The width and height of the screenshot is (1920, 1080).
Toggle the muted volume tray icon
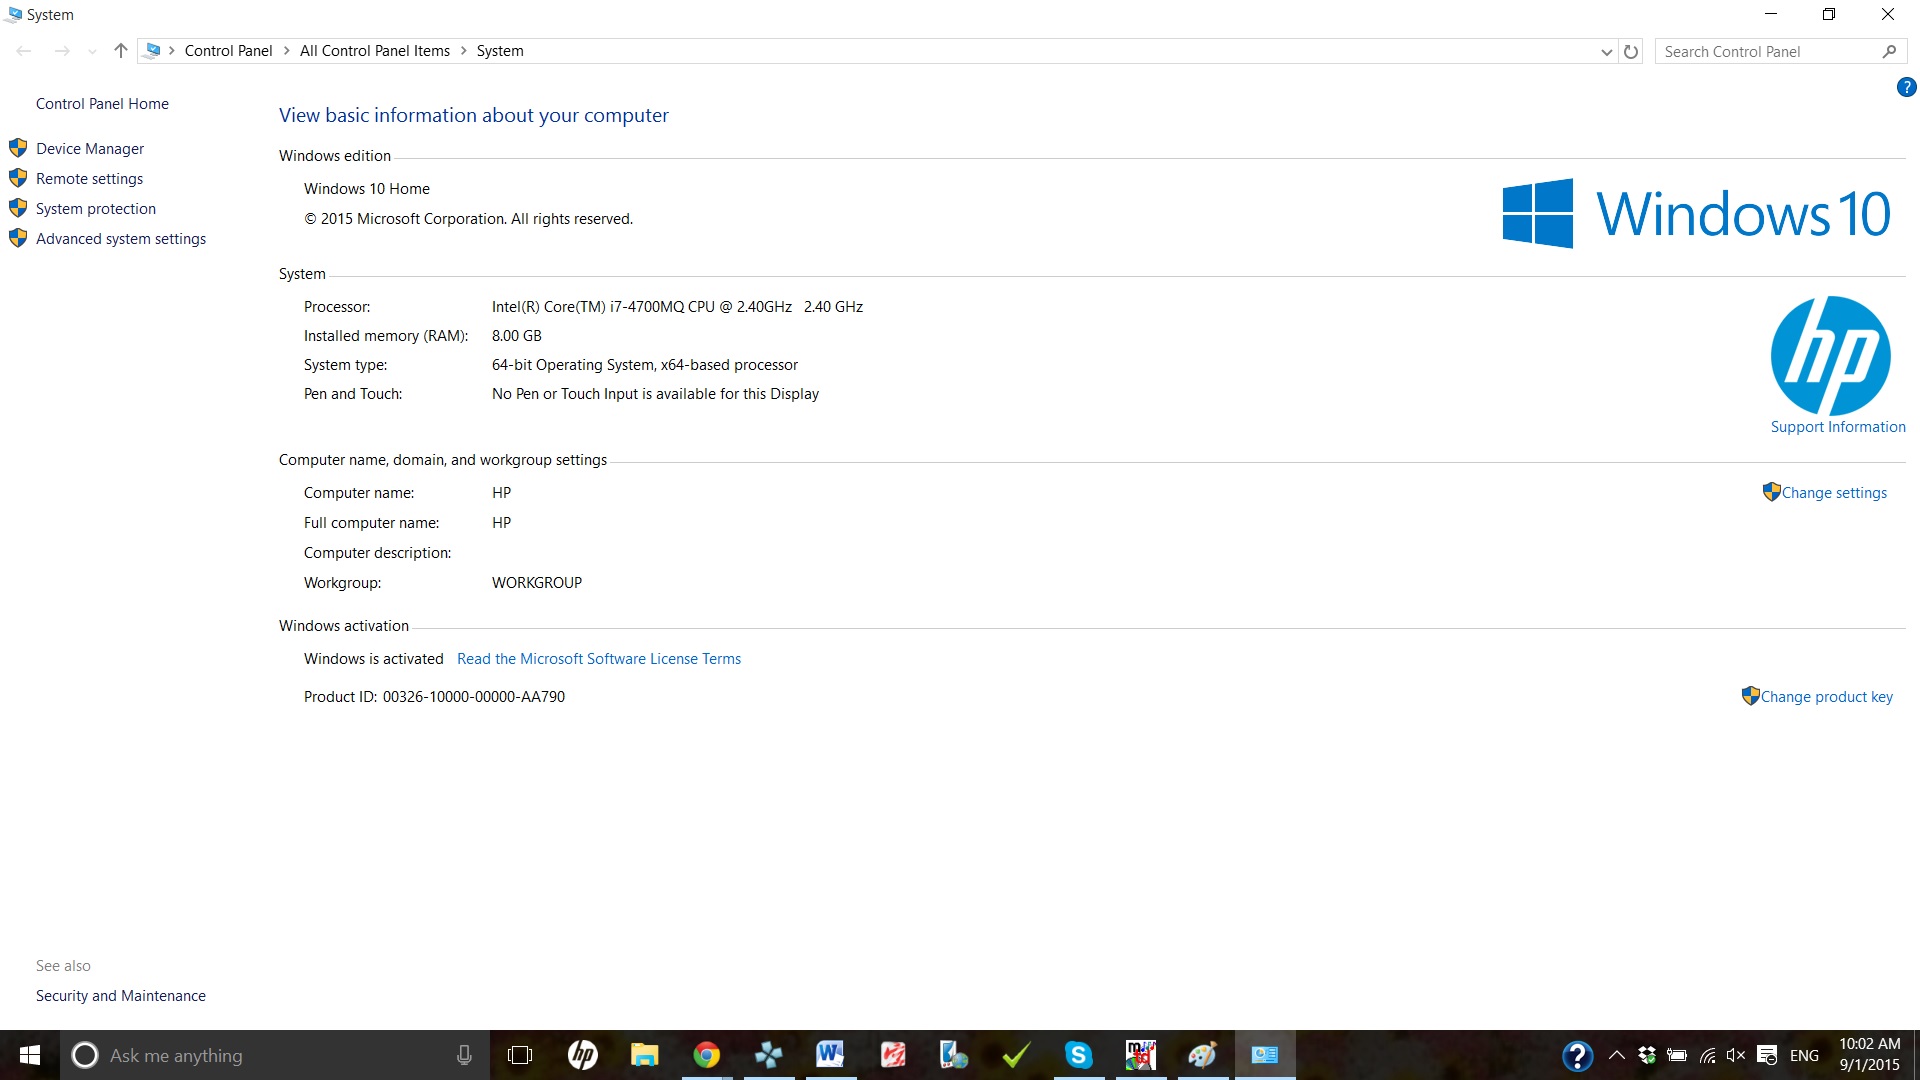[1735, 1055]
